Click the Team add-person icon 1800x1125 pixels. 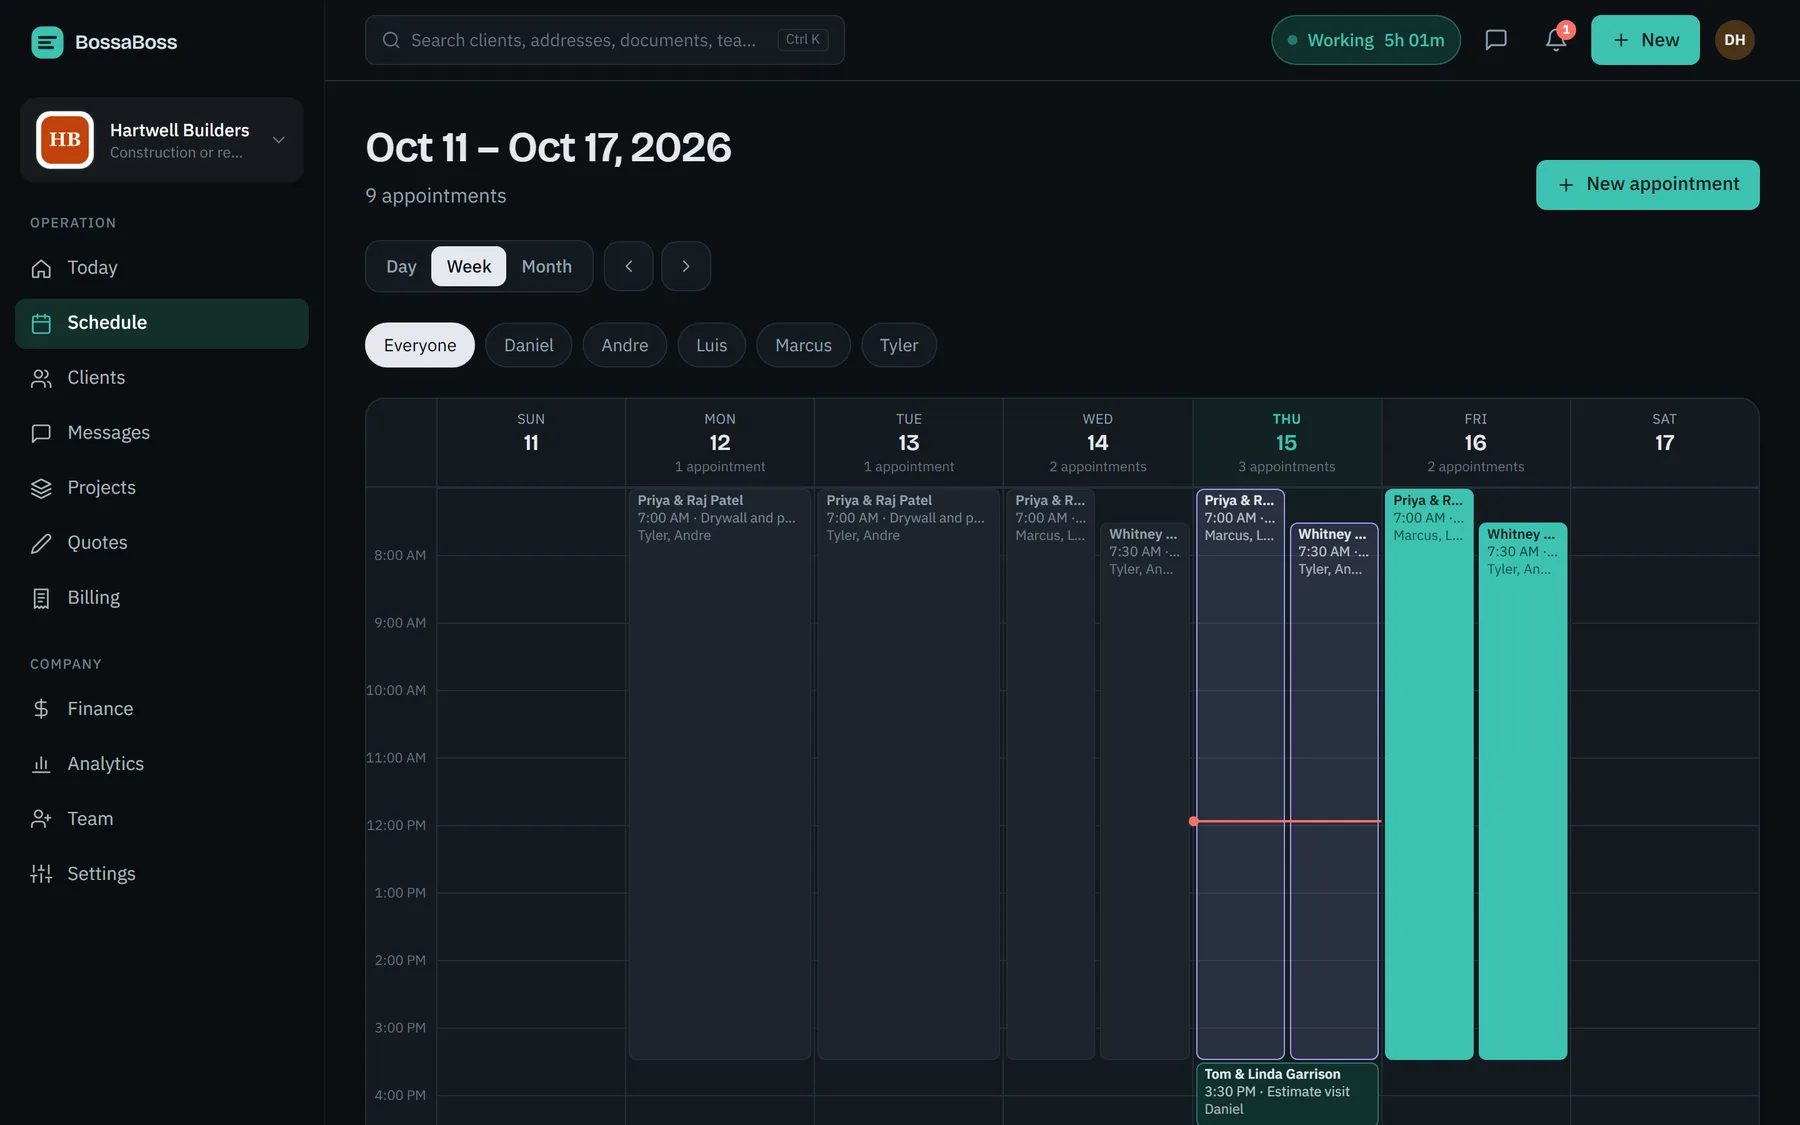pos(41,819)
